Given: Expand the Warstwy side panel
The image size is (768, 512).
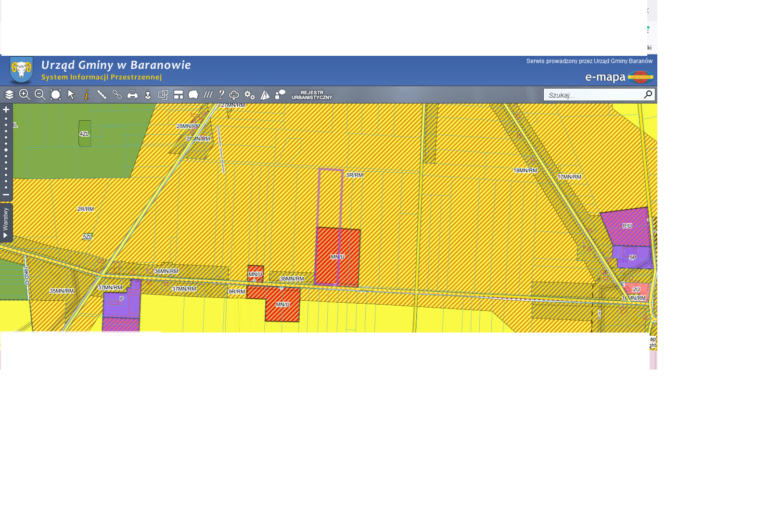Looking at the screenshot, I should 6,222.
